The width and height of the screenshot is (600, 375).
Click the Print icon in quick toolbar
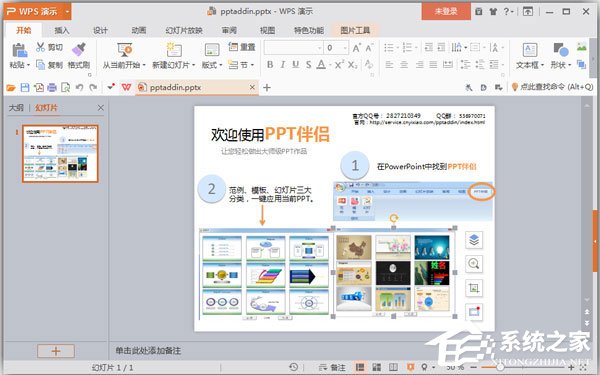pos(52,88)
